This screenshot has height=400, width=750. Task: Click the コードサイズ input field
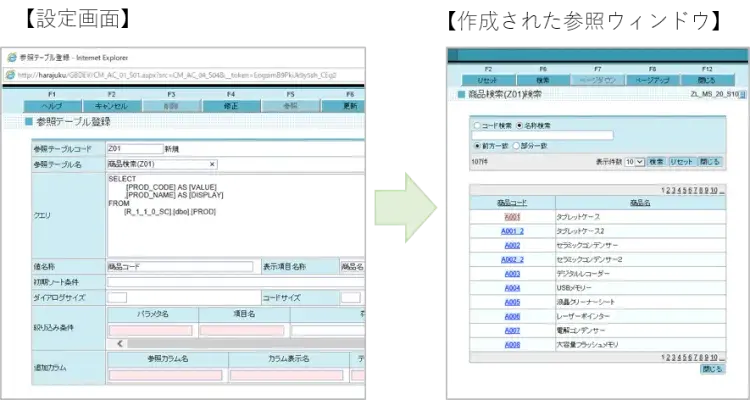pyautogui.click(x=351, y=298)
